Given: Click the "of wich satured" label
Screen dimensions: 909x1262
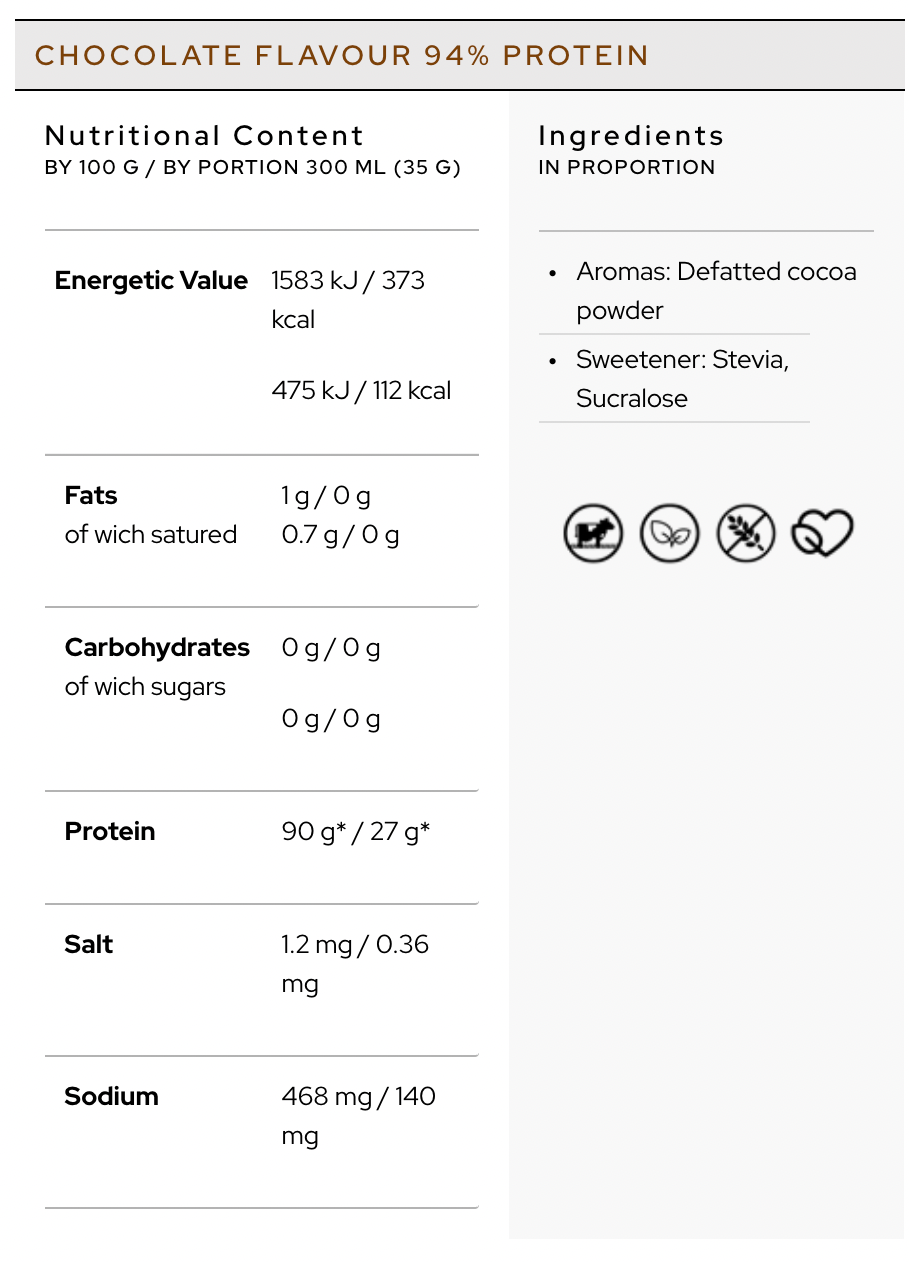Looking at the screenshot, I should pyautogui.click(x=151, y=535).
